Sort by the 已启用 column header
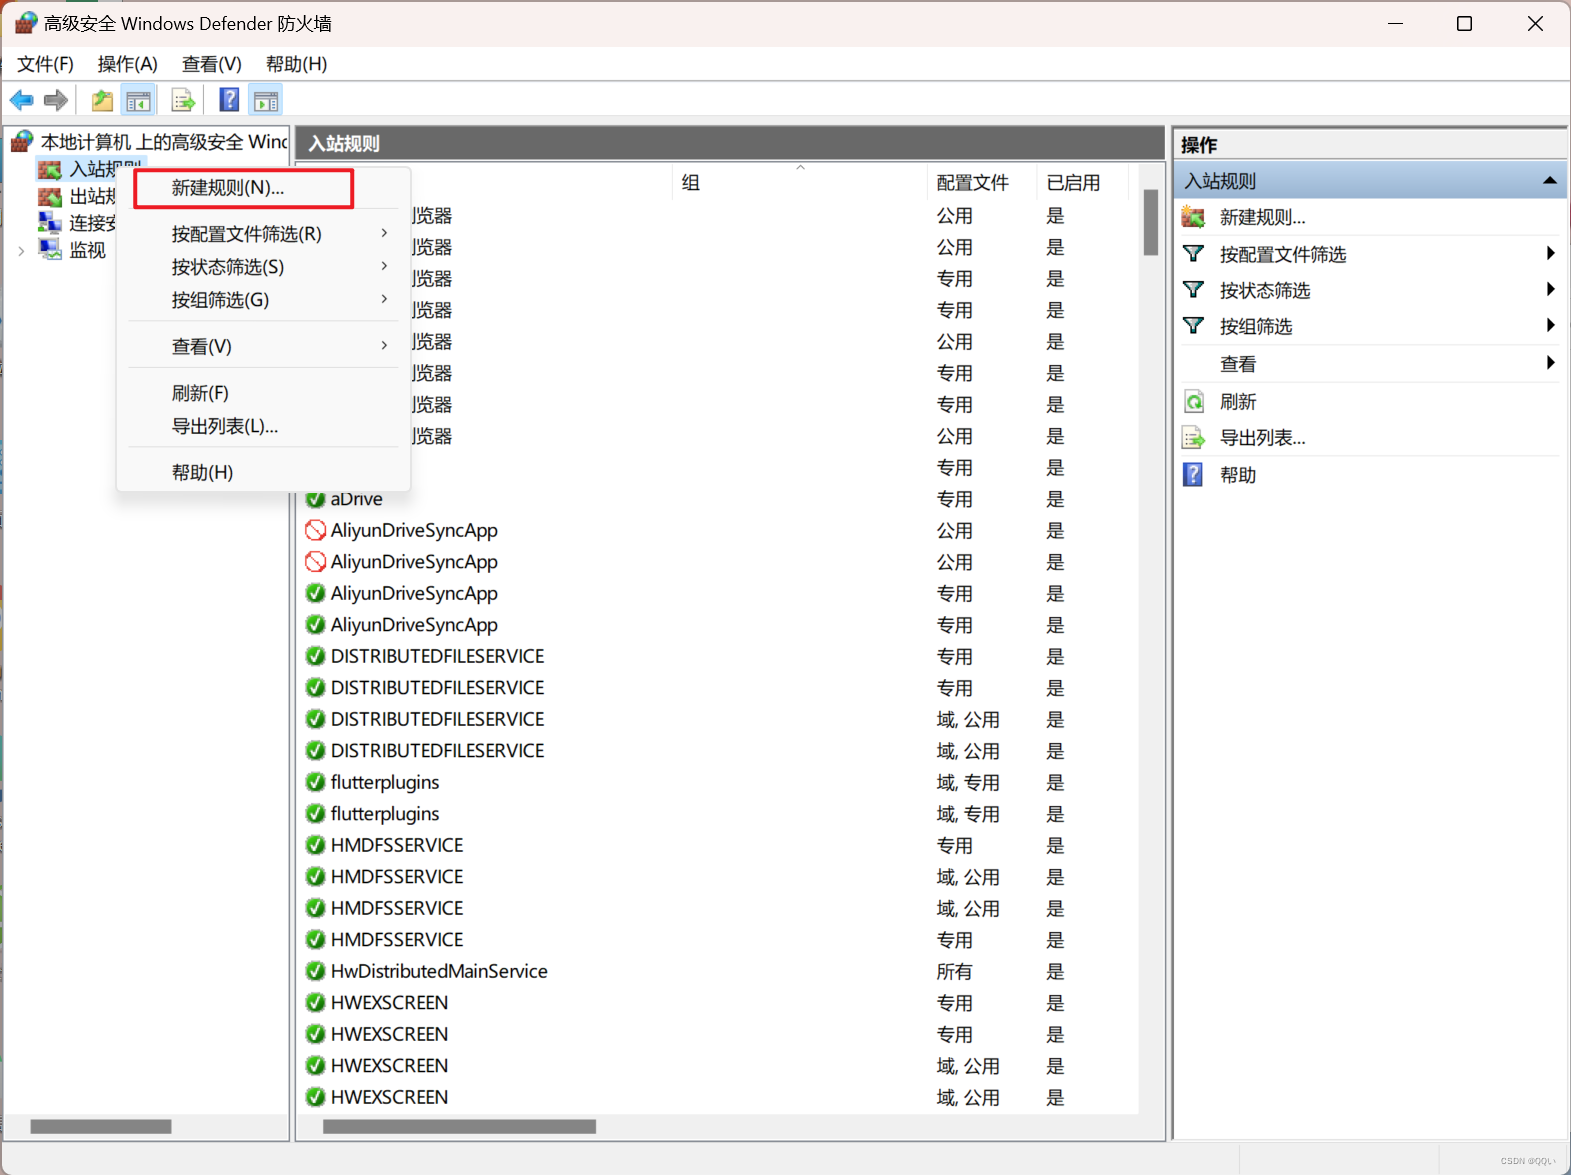This screenshot has width=1571, height=1175. [1082, 182]
